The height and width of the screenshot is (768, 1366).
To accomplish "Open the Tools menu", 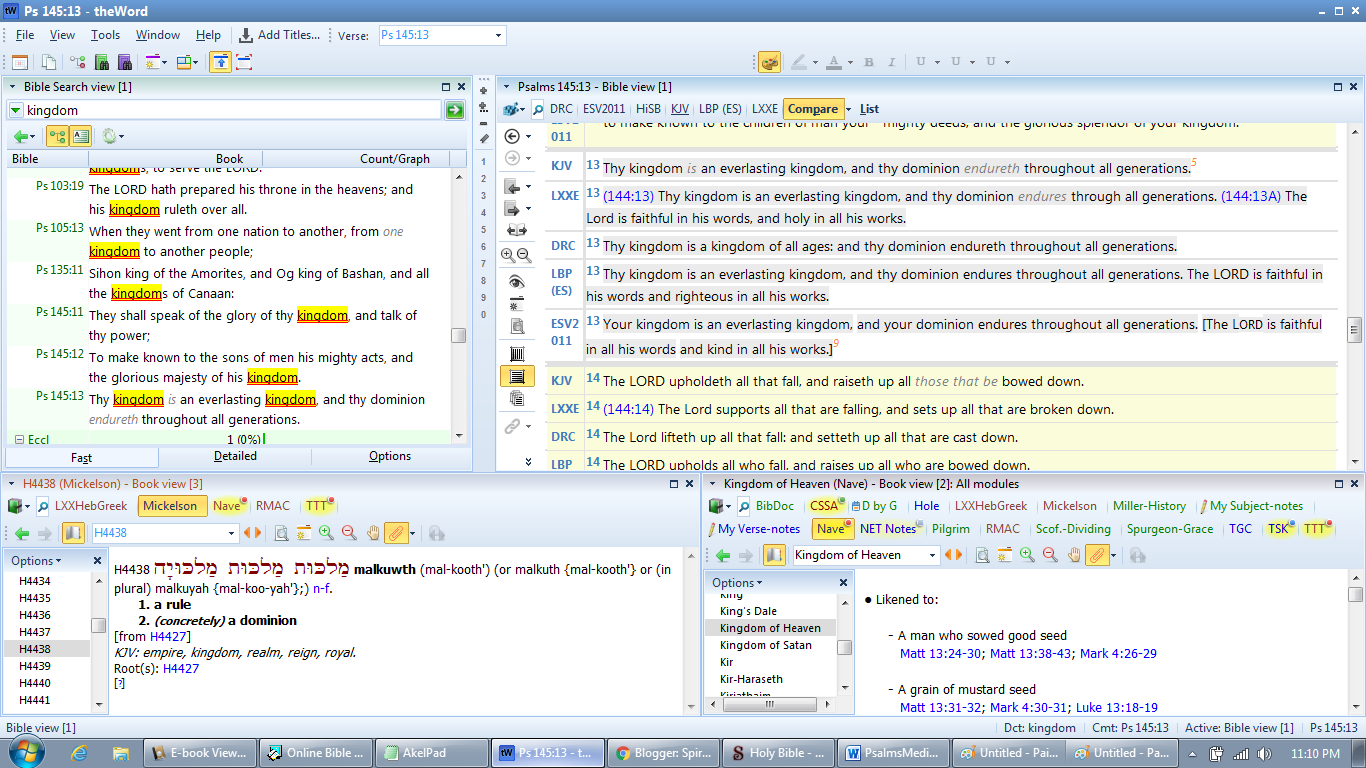I will 105,35.
